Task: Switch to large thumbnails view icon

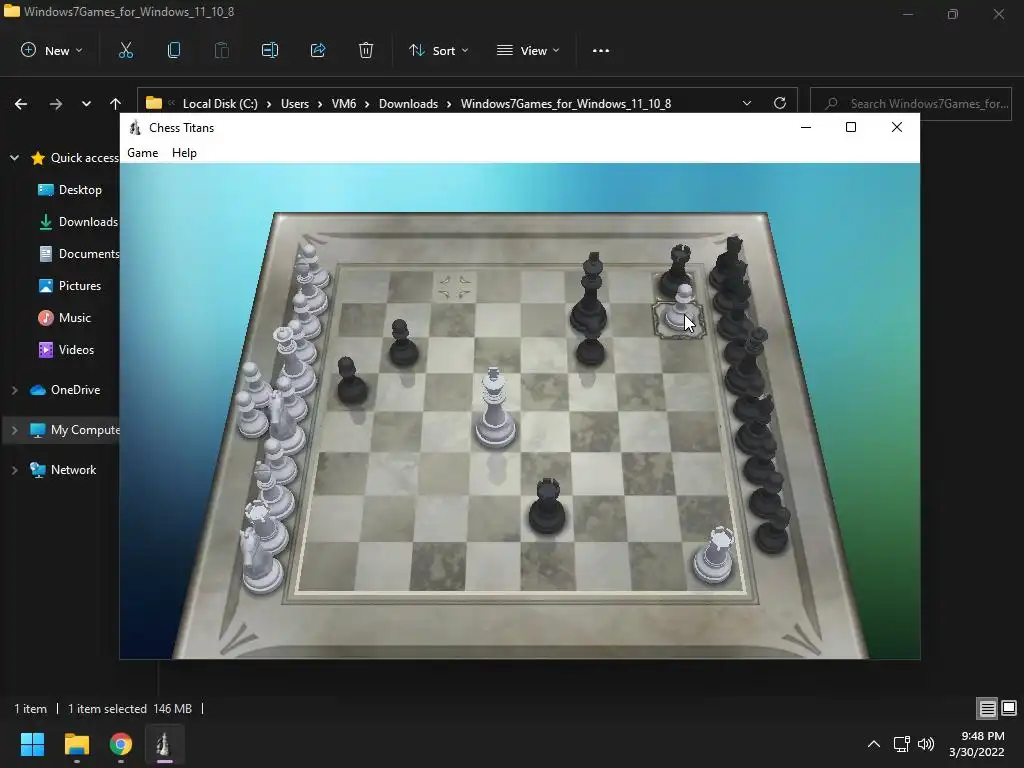Action: pos(1009,709)
